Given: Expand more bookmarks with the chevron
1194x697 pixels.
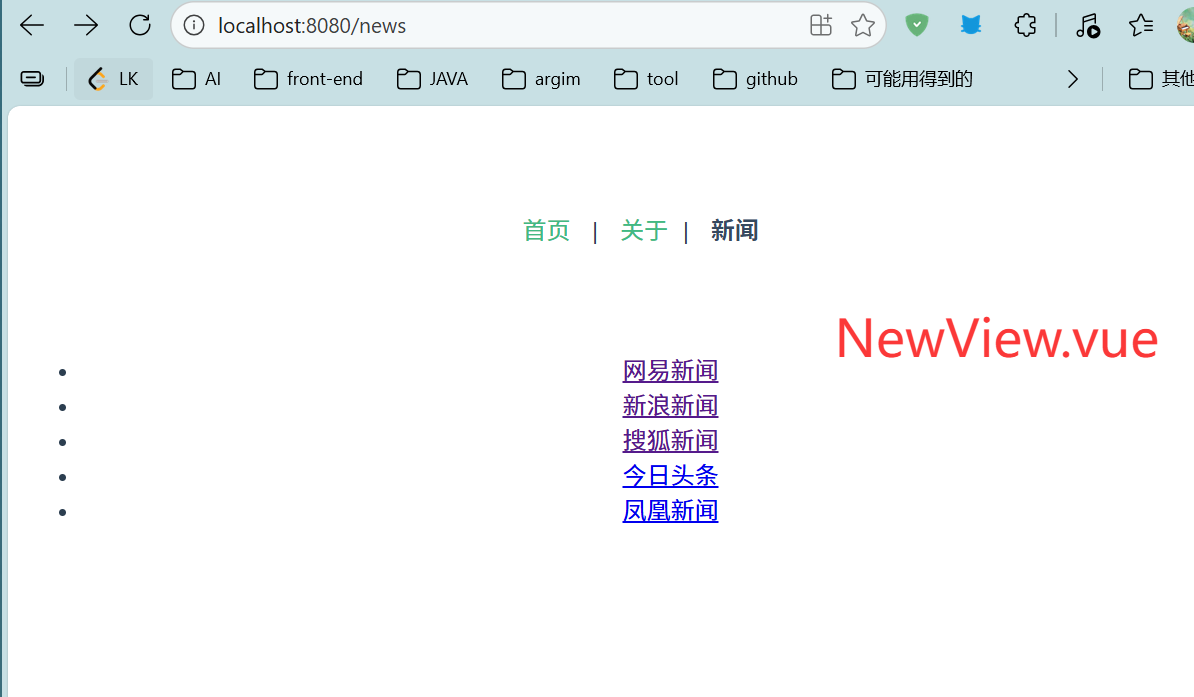Looking at the screenshot, I should click(1072, 79).
